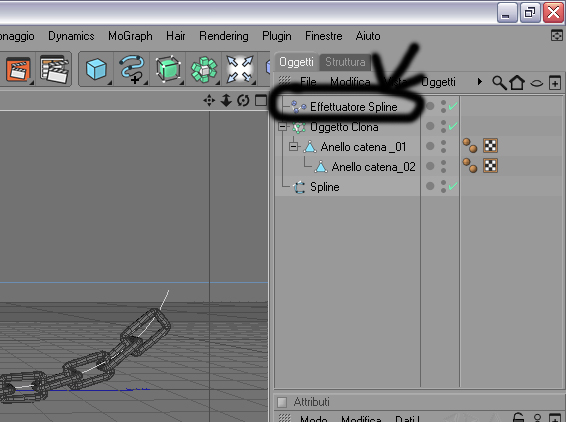This screenshot has width=566, height=422.
Task: Open the Attributi Modo menu
Action: pos(314,418)
